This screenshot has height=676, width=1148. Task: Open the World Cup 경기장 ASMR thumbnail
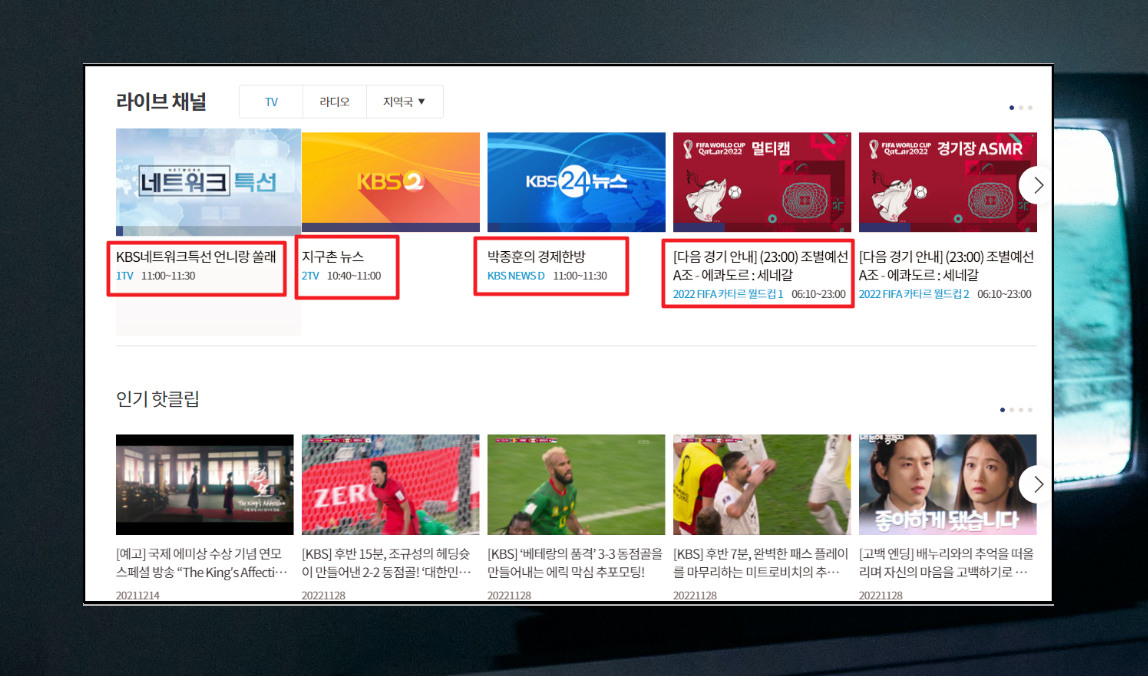pyautogui.click(x=947, y=182)
